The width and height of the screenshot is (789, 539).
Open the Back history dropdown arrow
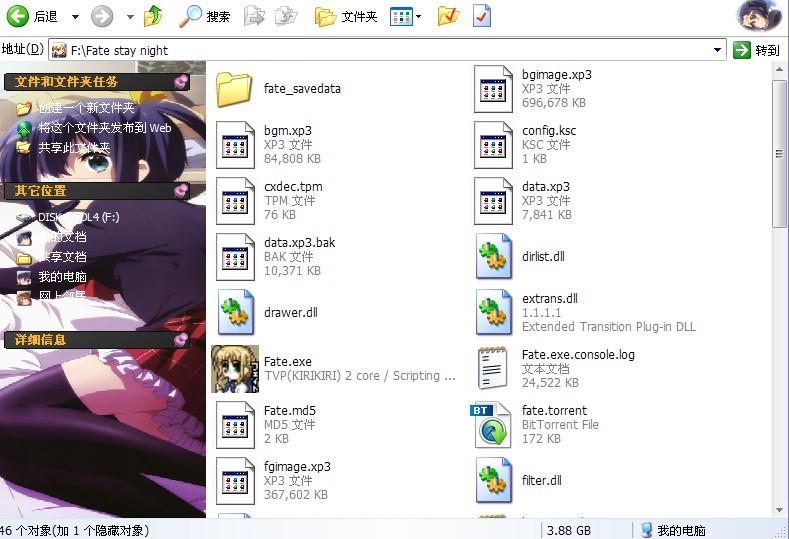point(75,17)
